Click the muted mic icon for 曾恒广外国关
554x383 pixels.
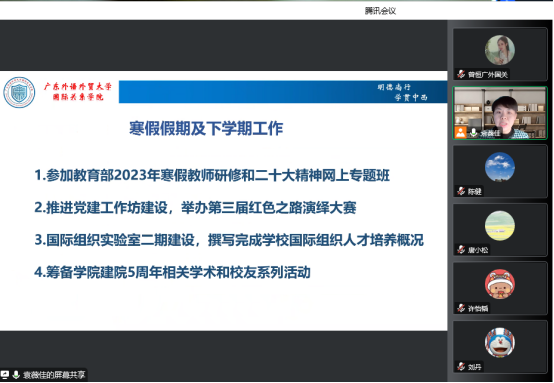[461, 74]
